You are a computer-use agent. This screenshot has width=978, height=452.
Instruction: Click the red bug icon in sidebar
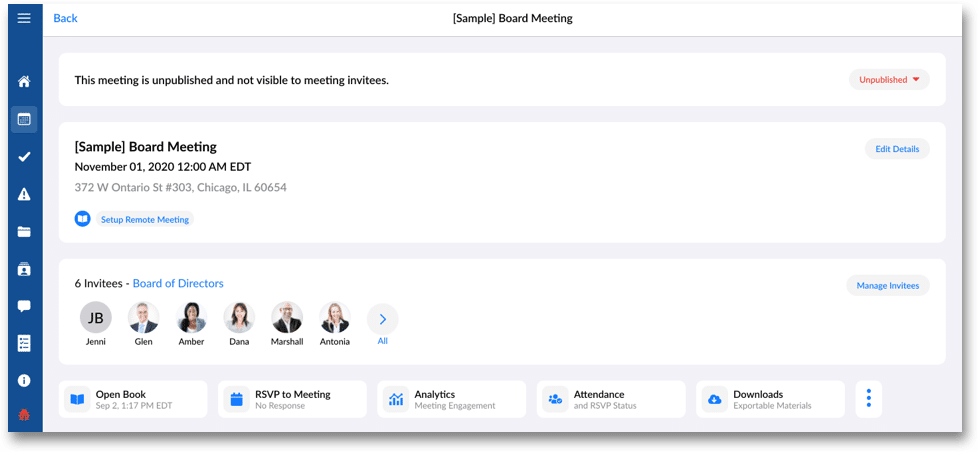24,415
